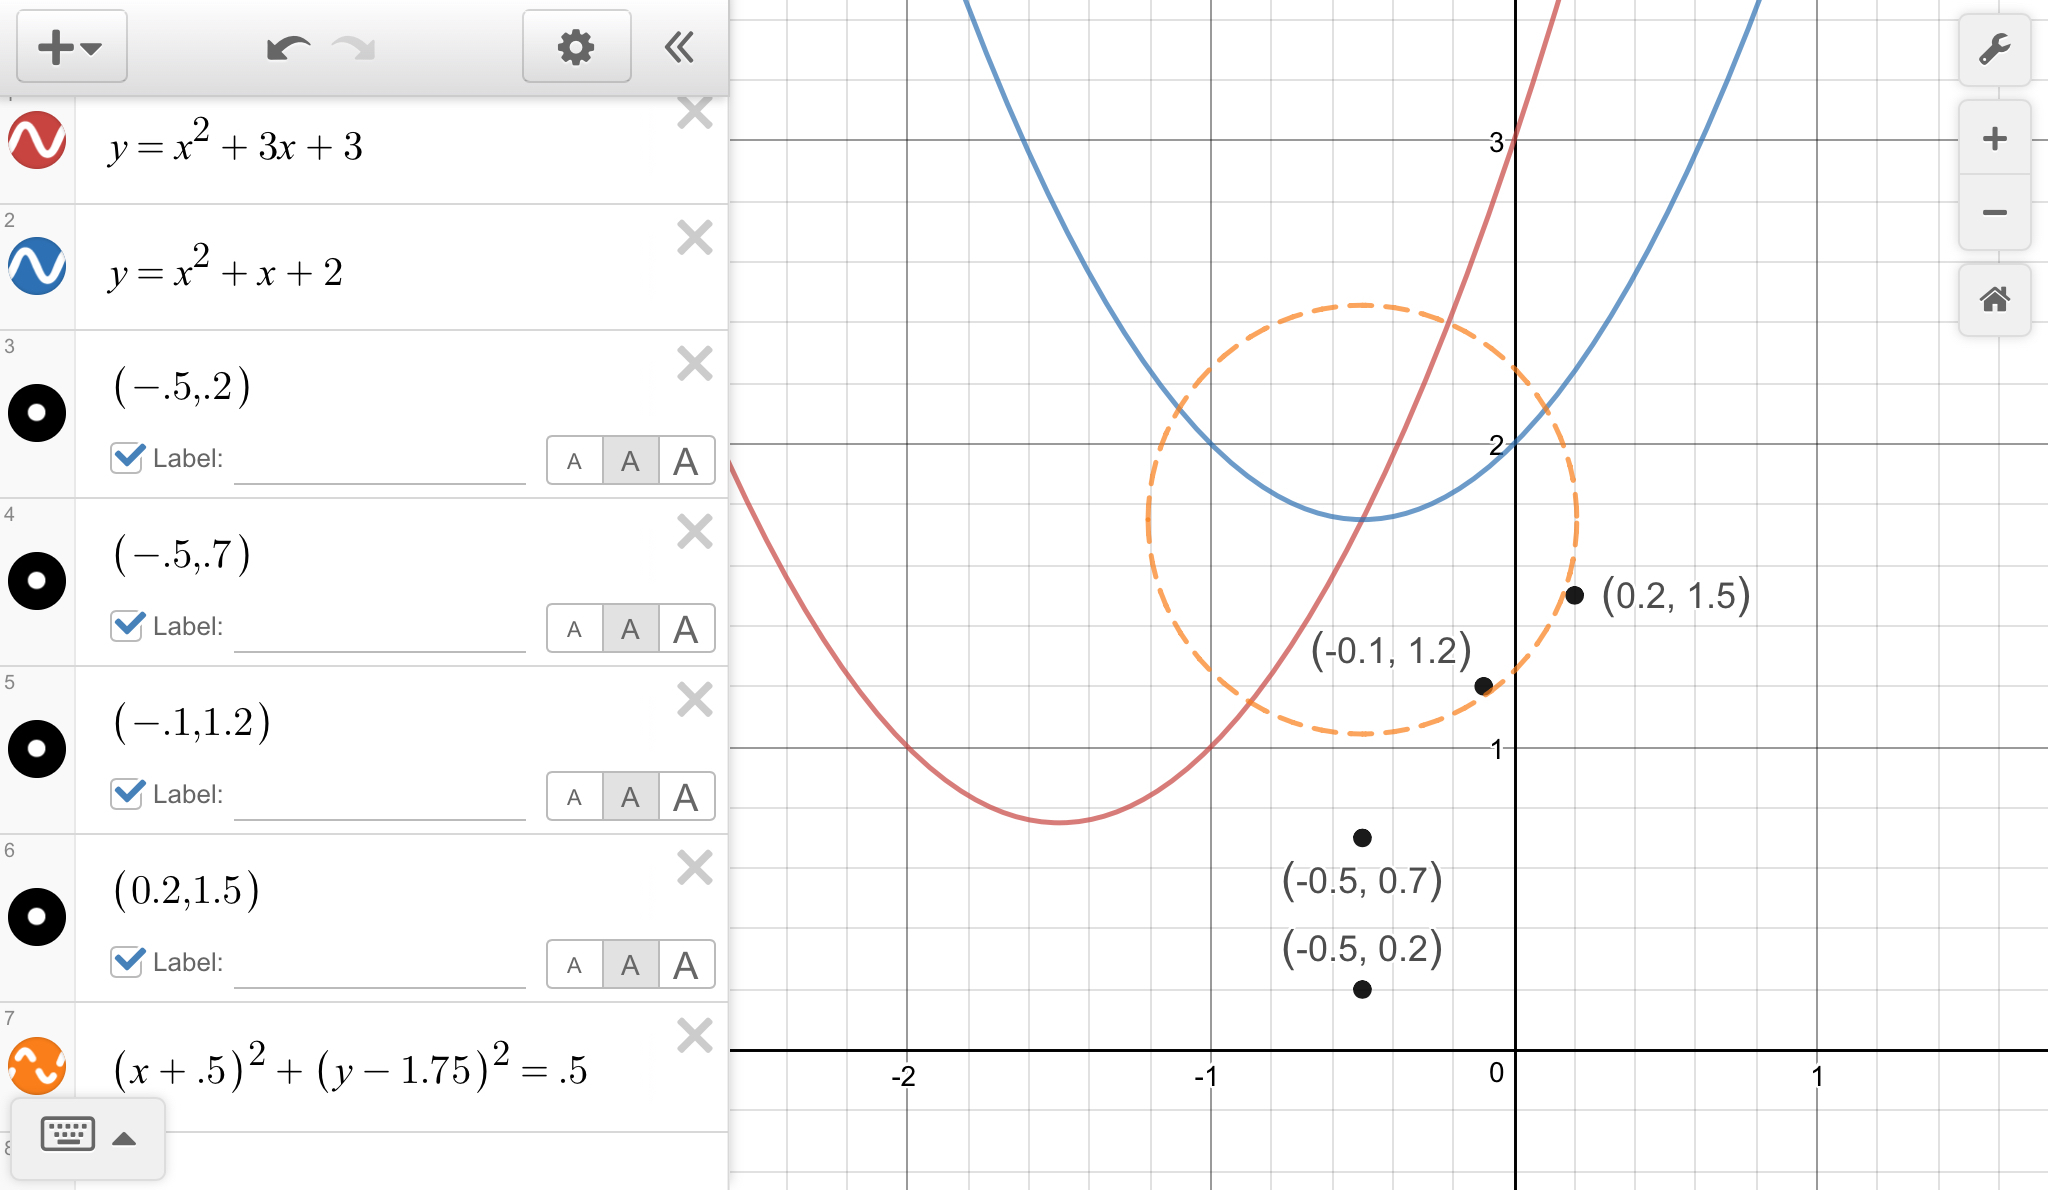Hide the orange circle equation graph
This screenshot has width=2048, height=1190.
pyautogui.click(x=37, y=1066)
